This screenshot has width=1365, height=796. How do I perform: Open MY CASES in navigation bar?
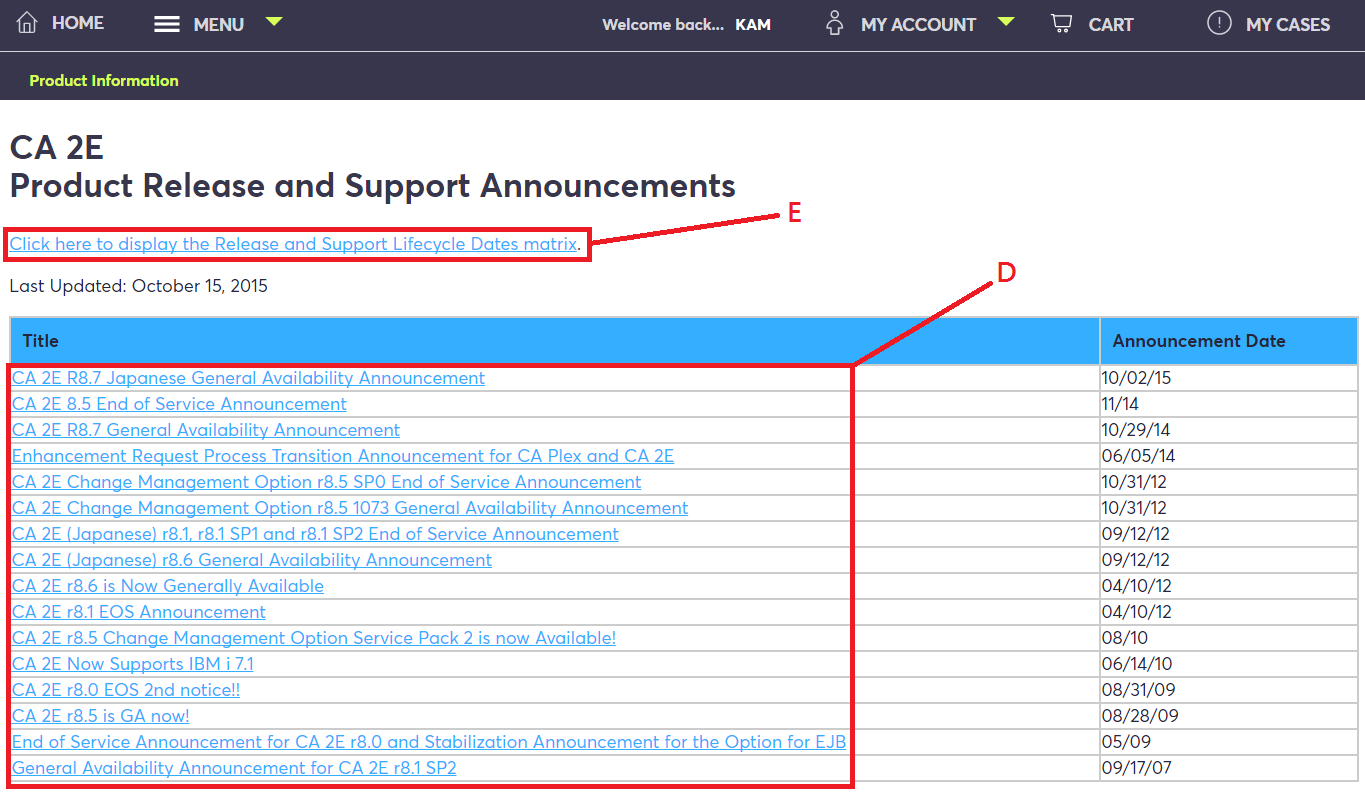pyautogui.click(x=1288, y=25)
